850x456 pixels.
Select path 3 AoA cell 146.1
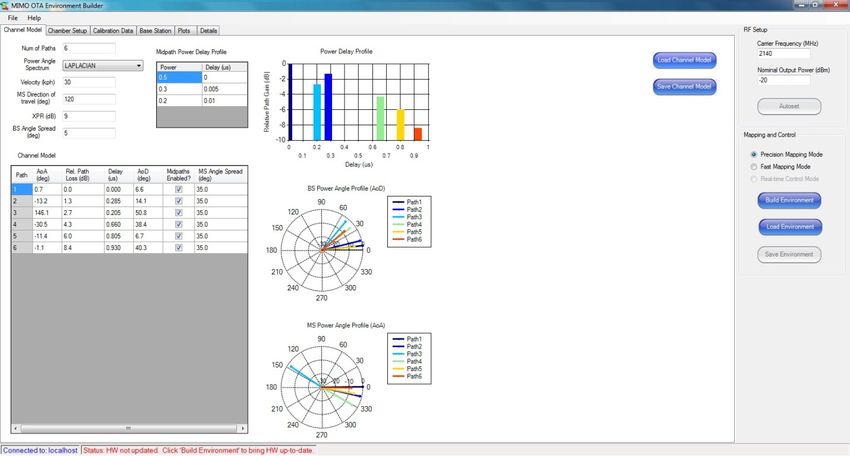(x=47, y=213)
